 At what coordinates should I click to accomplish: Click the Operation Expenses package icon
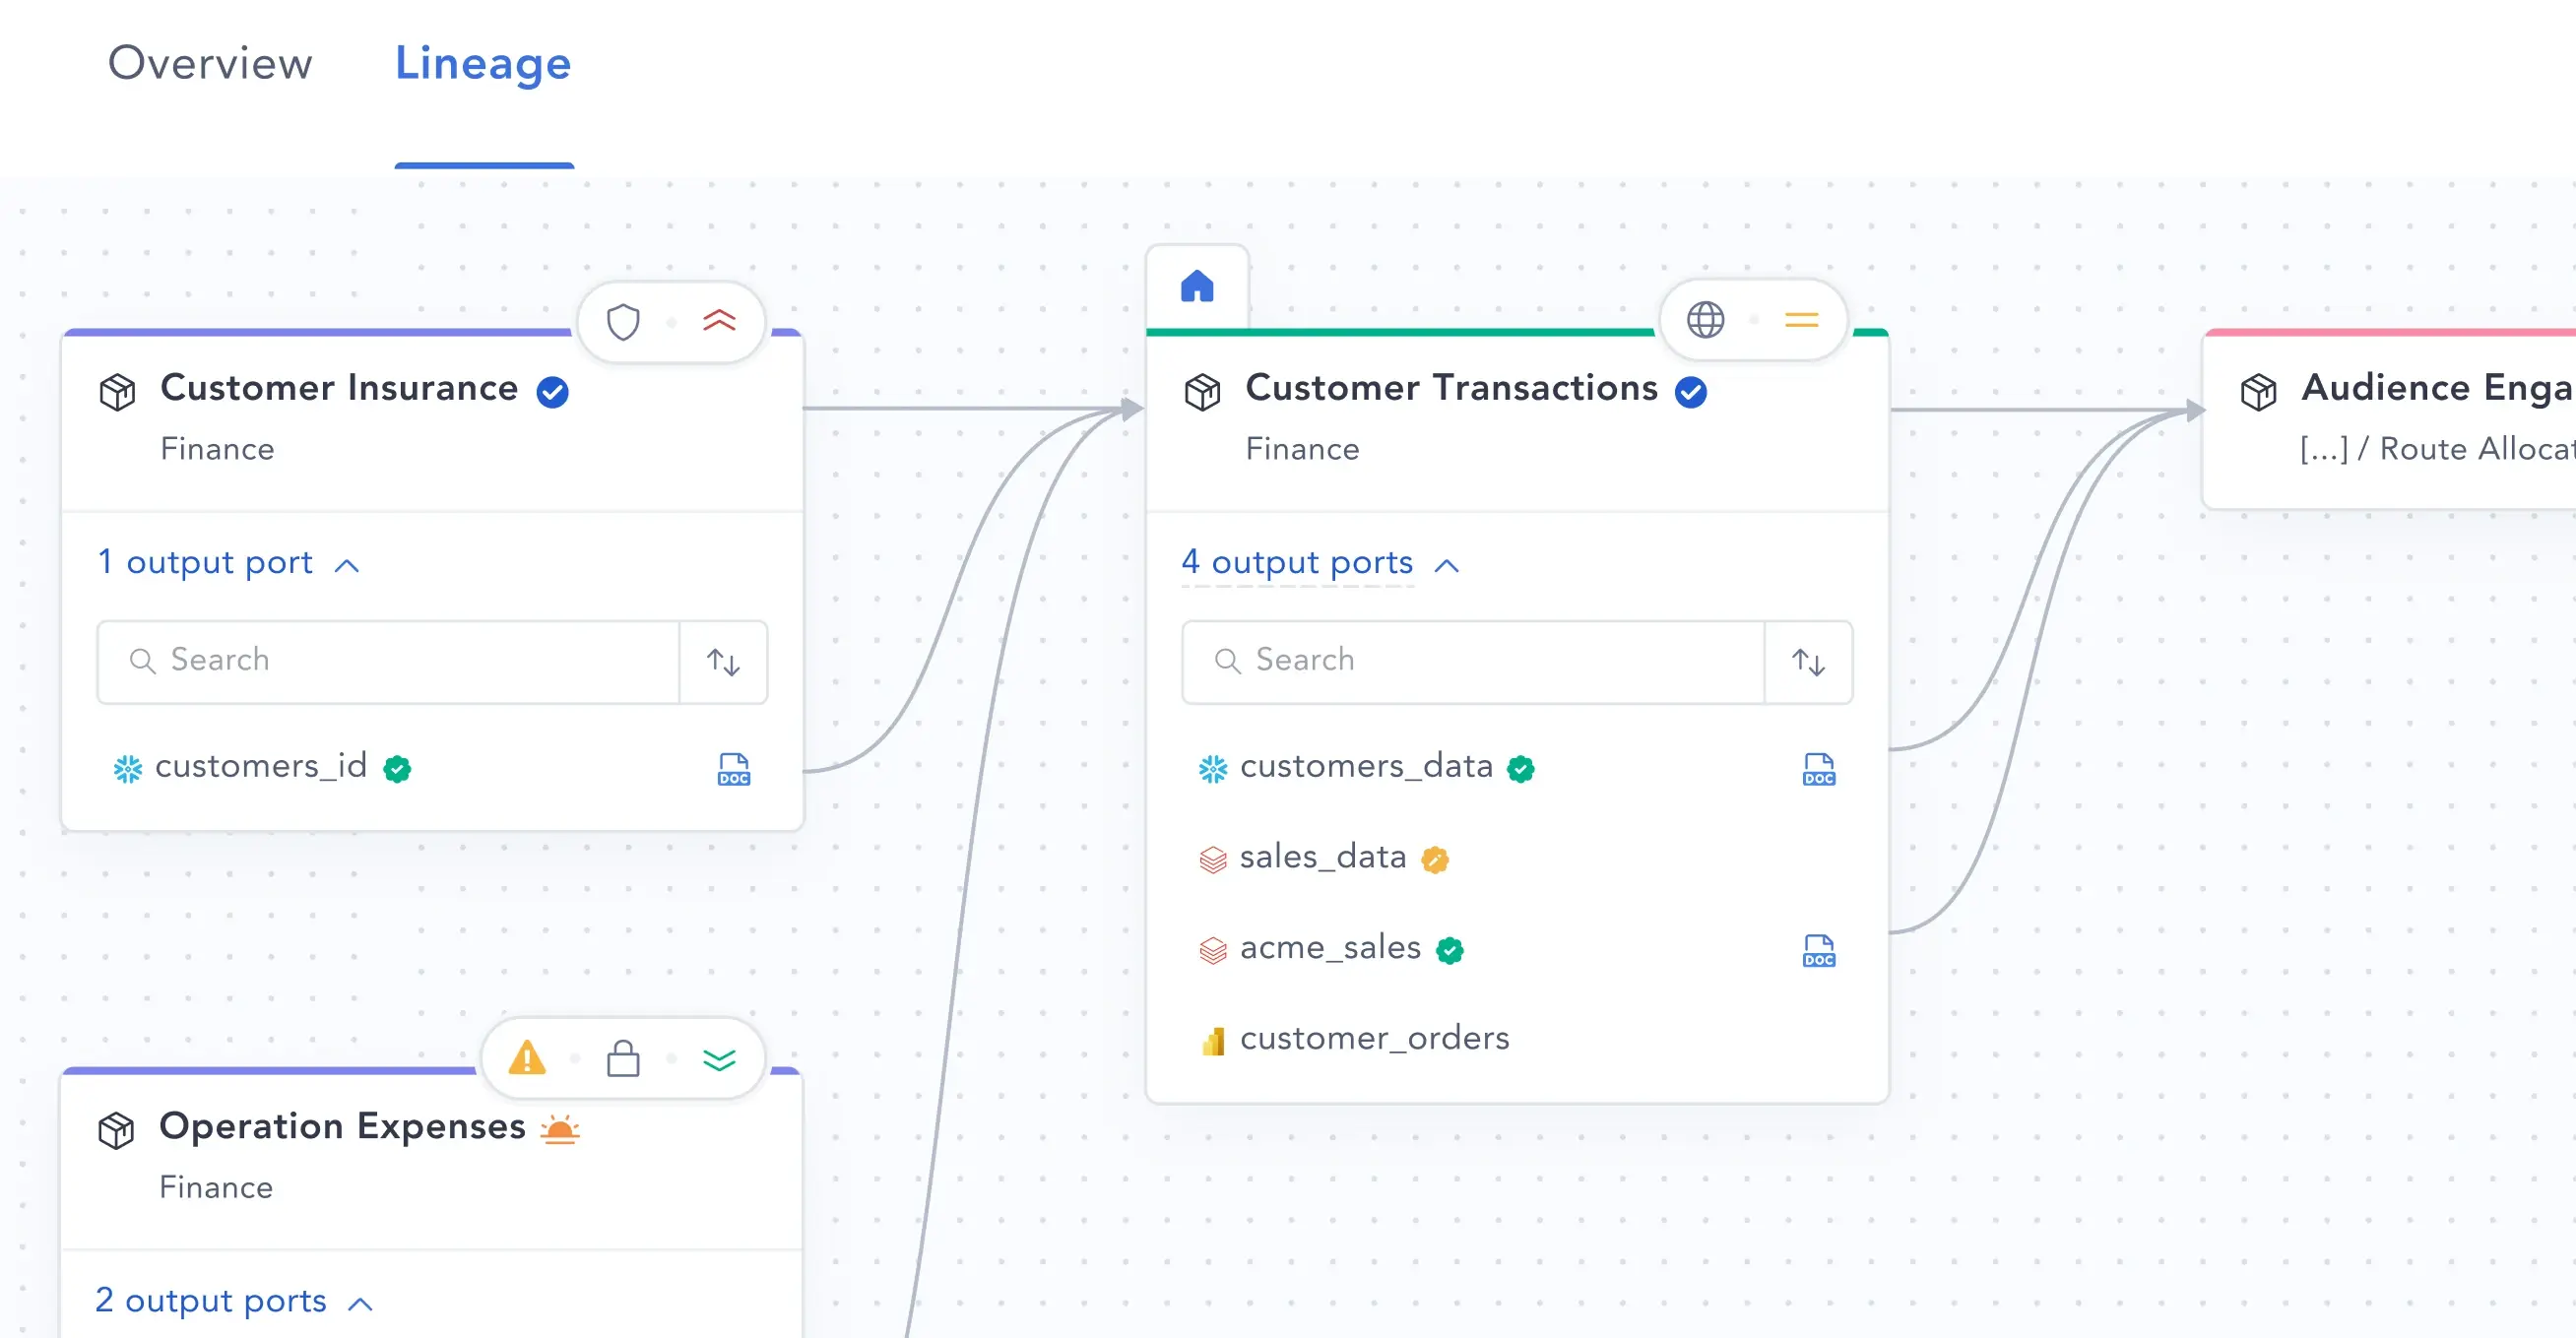[x=116, y=1129]
